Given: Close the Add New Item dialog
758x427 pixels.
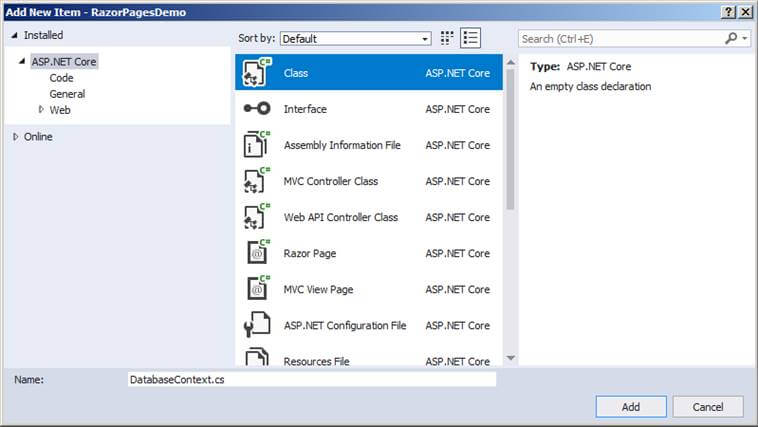Looking at the screenshot, I should [x=745, y=12].
